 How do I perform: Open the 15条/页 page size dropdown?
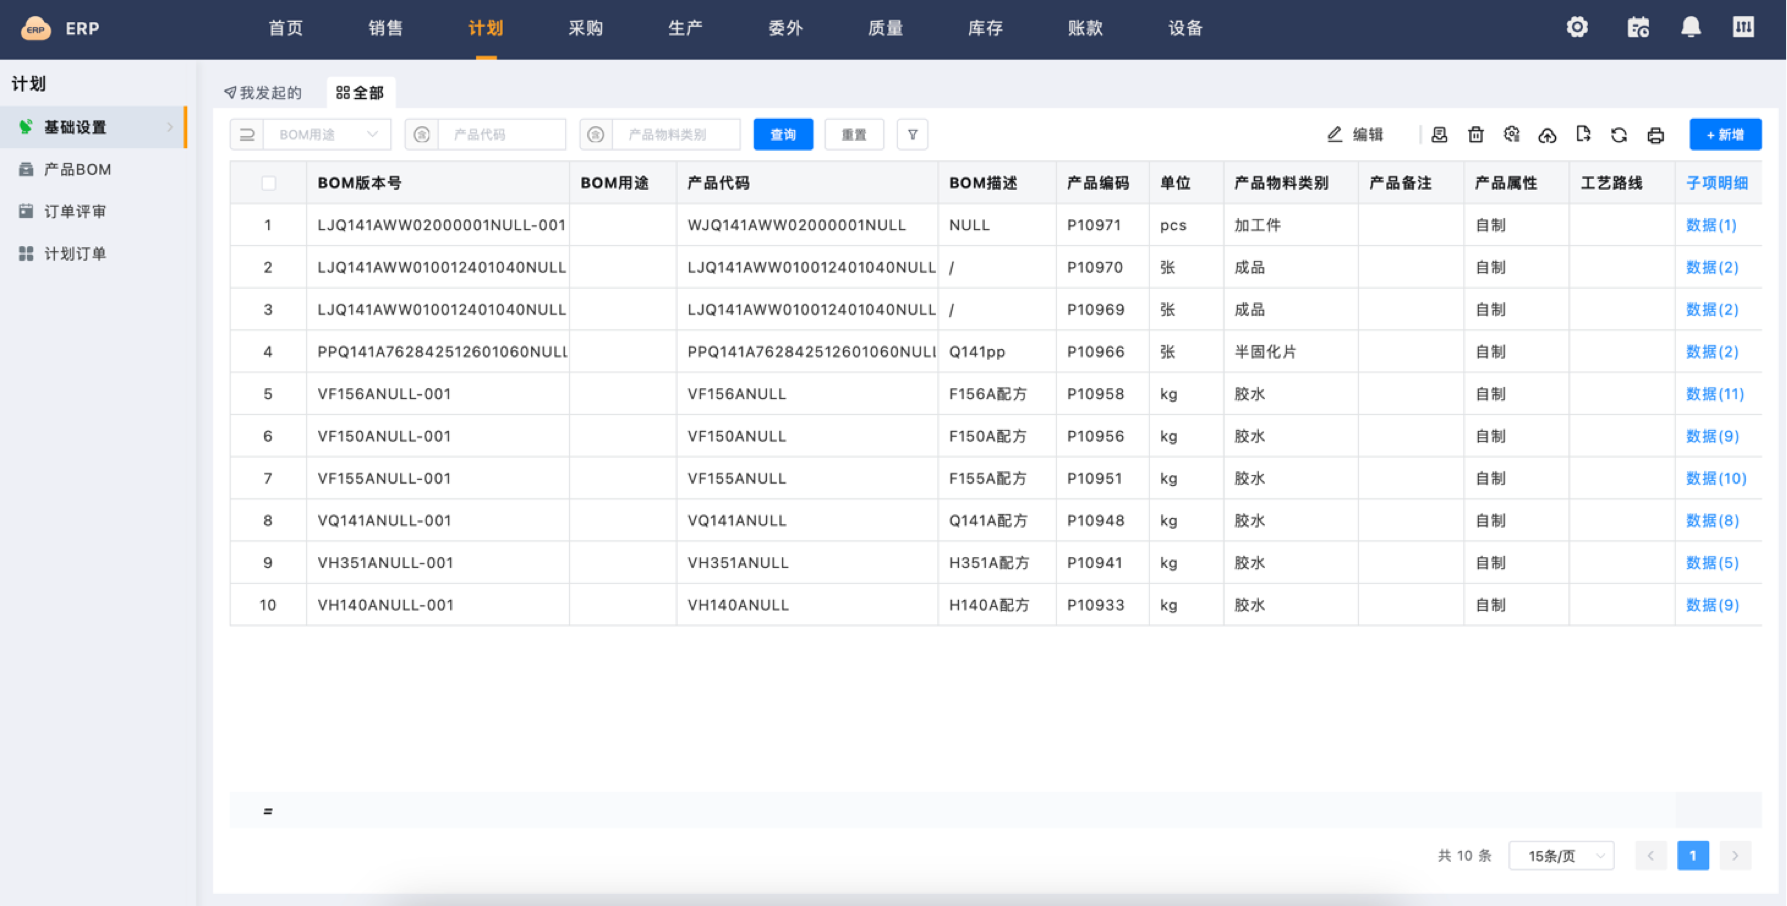tap(1561, 856)
